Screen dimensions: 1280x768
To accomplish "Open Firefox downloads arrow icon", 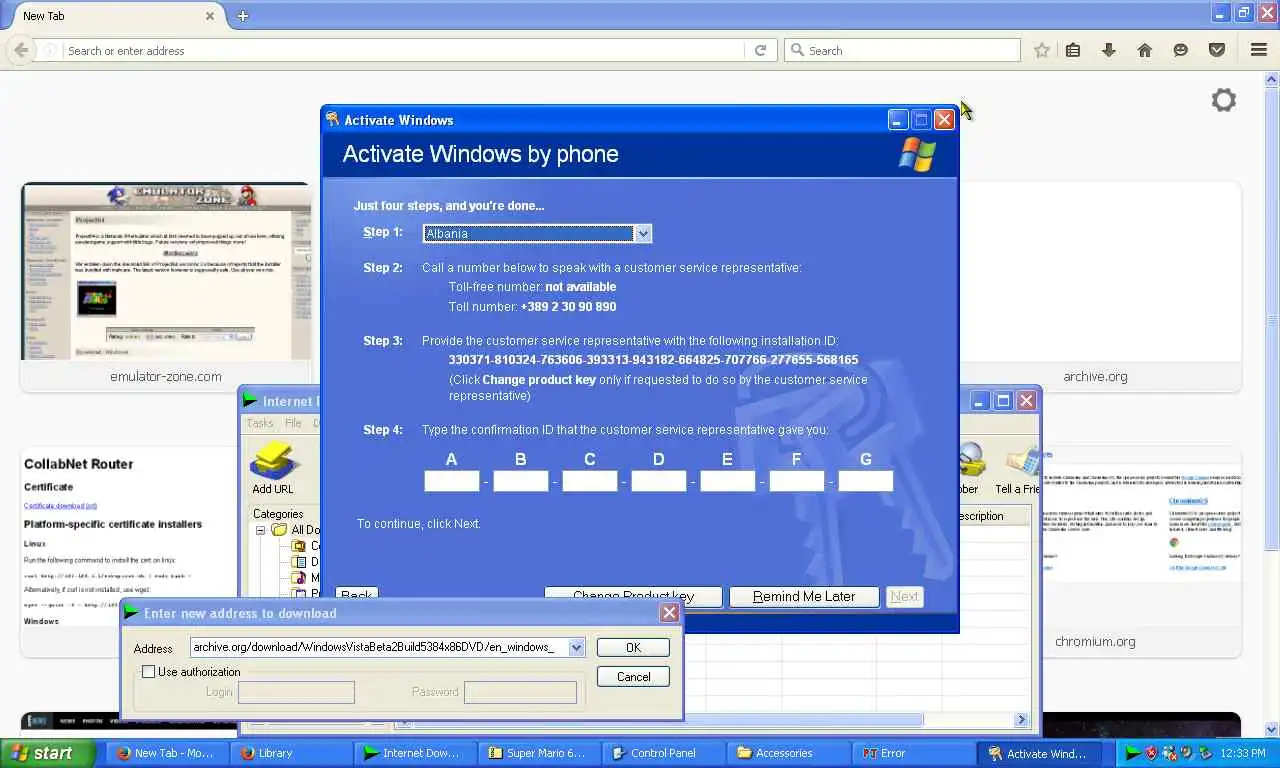I will pos(1109,50).
